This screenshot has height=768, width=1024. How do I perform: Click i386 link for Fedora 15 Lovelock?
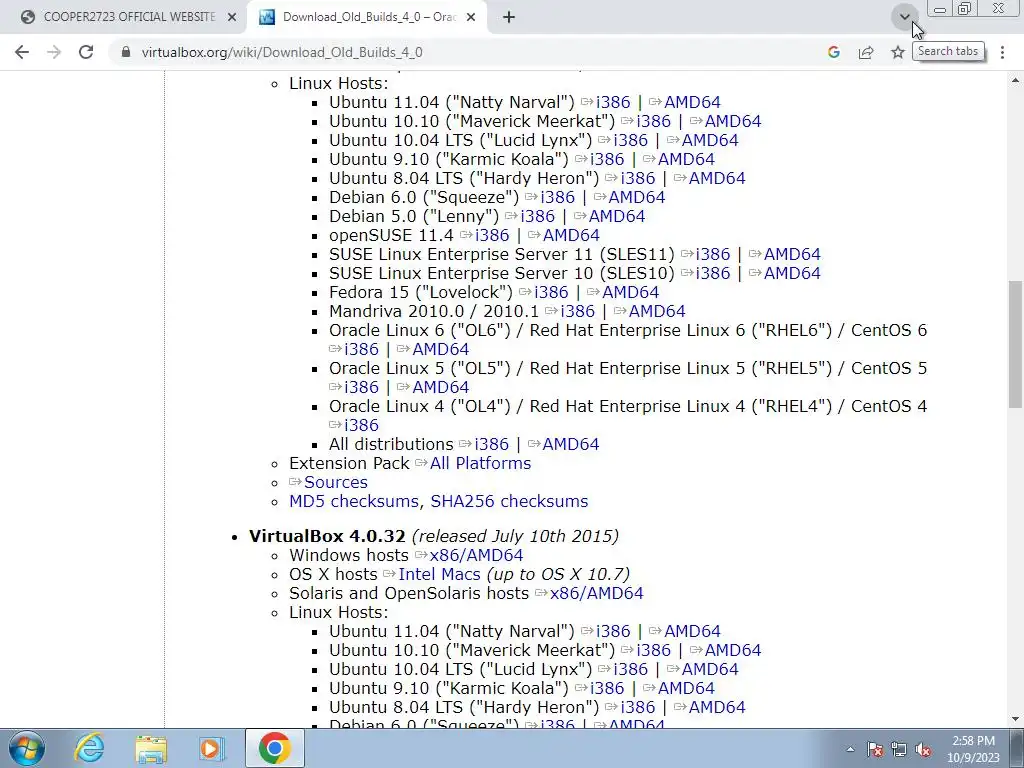pos(551,293)
